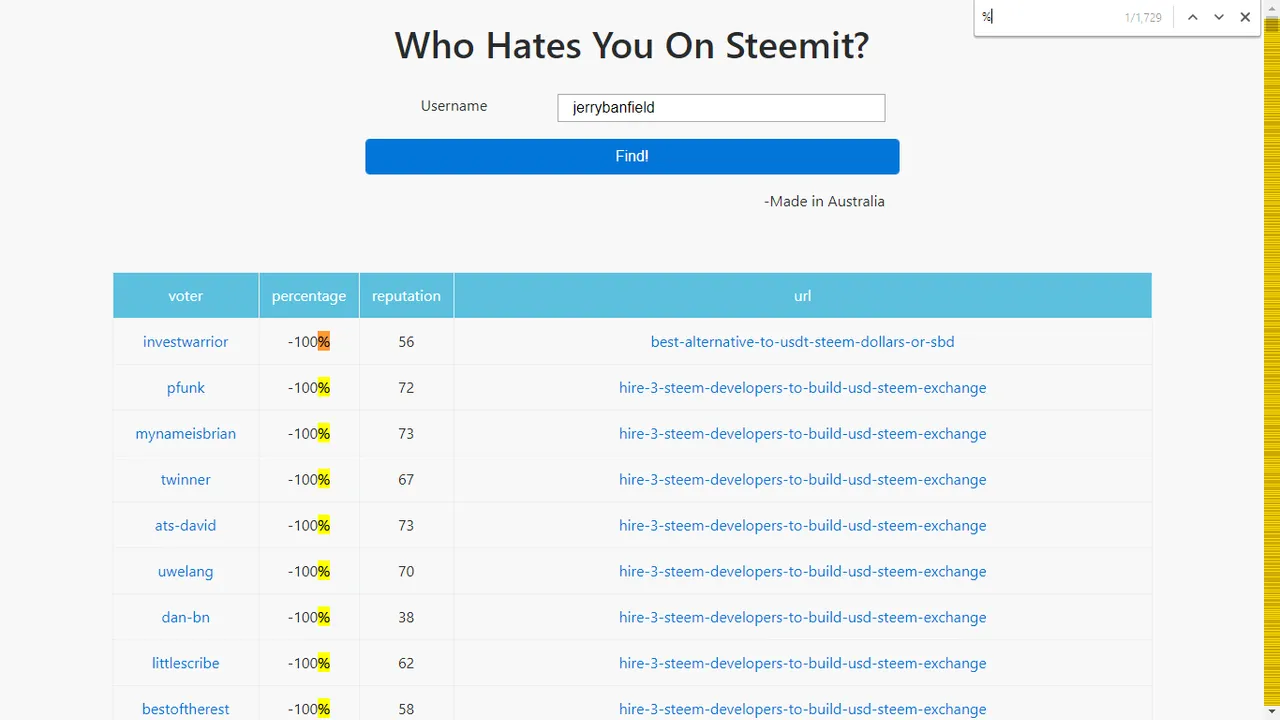The height and width of the screenshot is (720, 1280).
Task: Click the voter column header
Action: (x=186, y=296)
